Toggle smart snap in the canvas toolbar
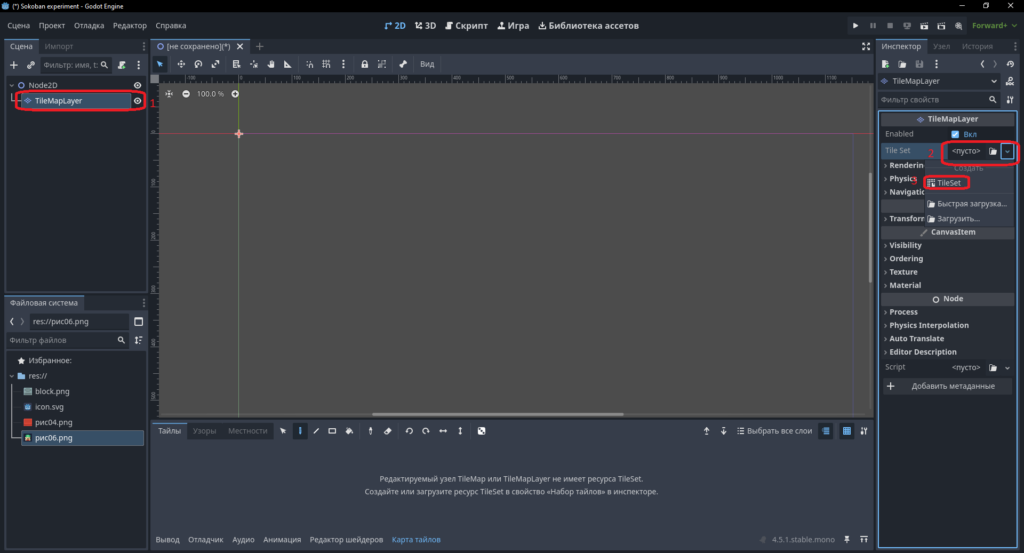1024x553 pixels. tap(310, 64)
